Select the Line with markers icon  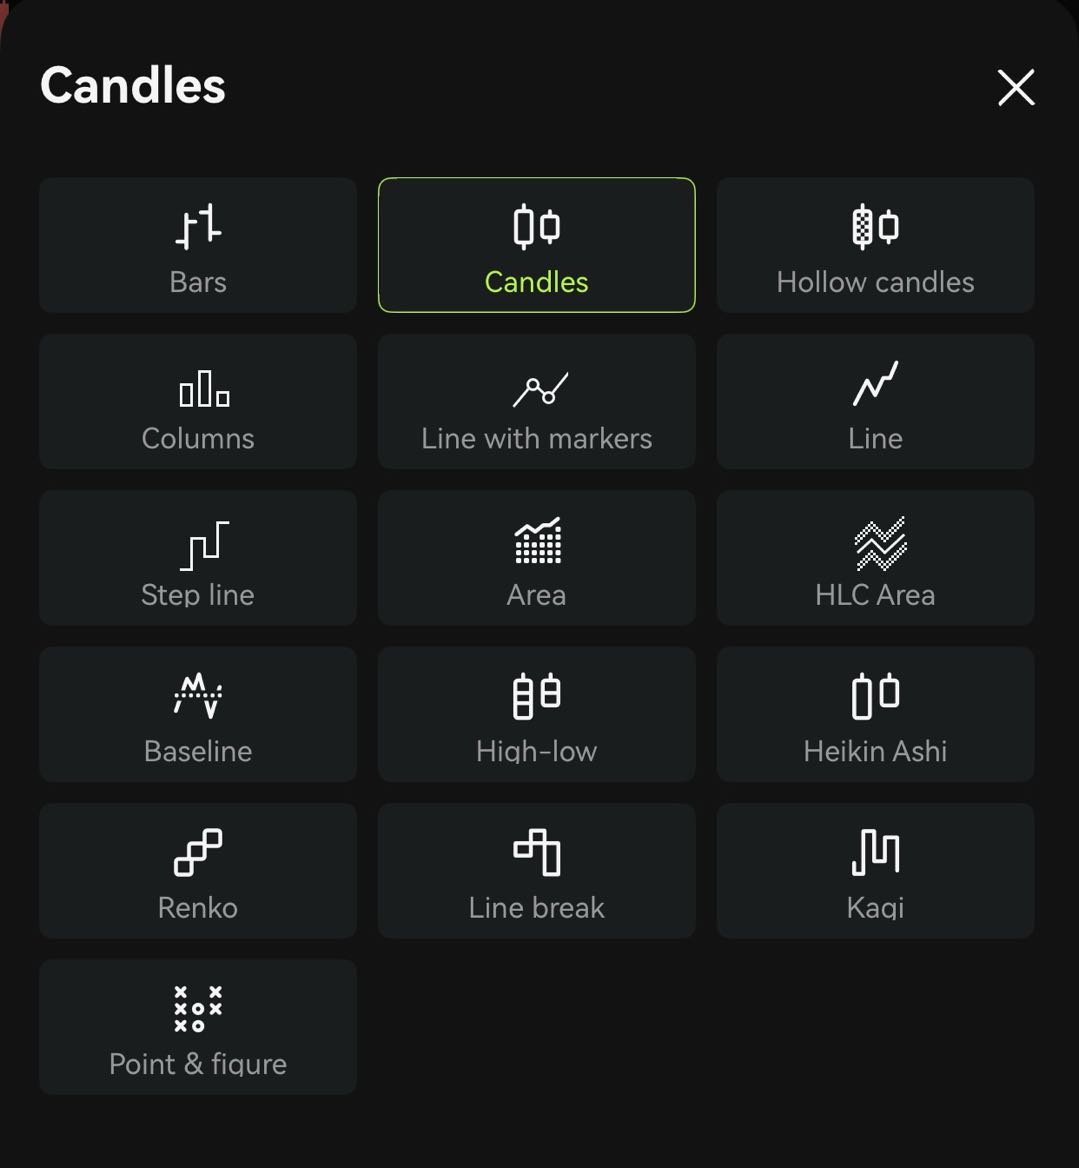click(x=540, y=389)
